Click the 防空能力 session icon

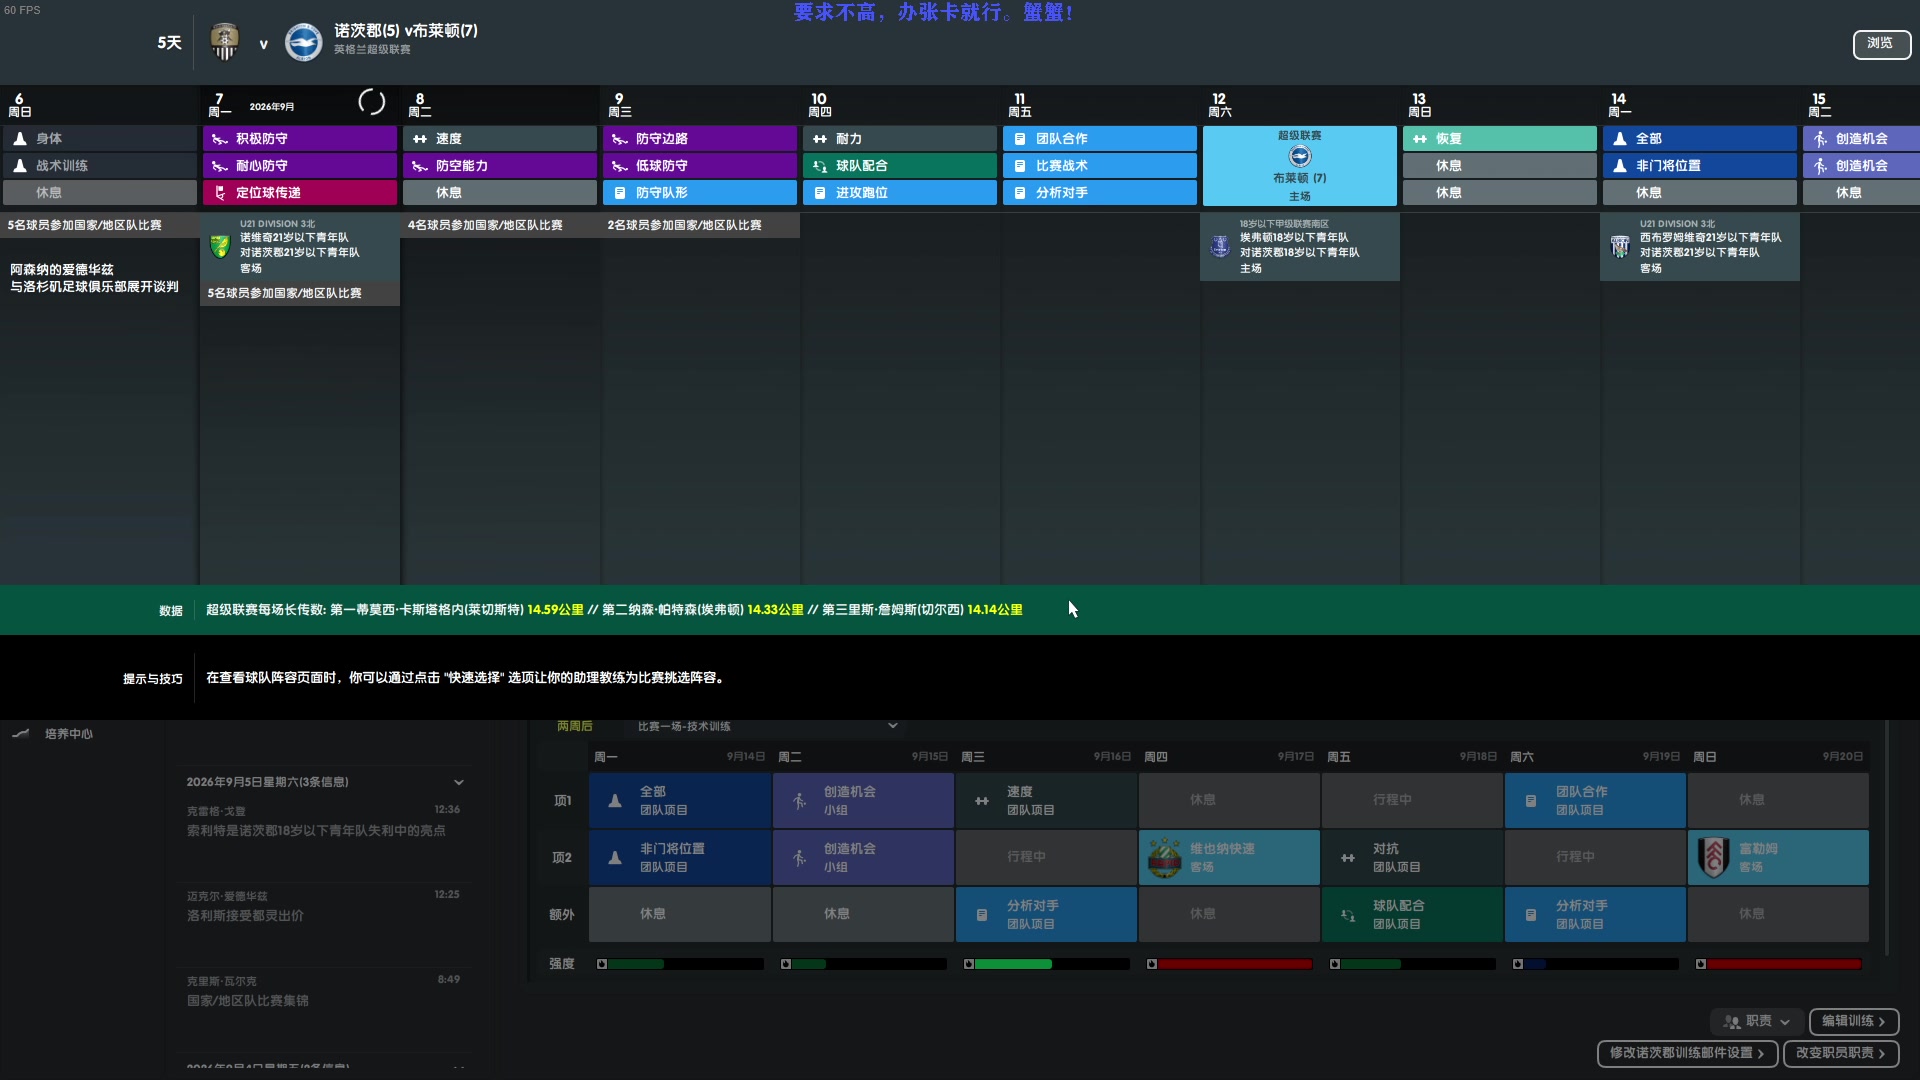pyautogui.click(x=420, y=166)
